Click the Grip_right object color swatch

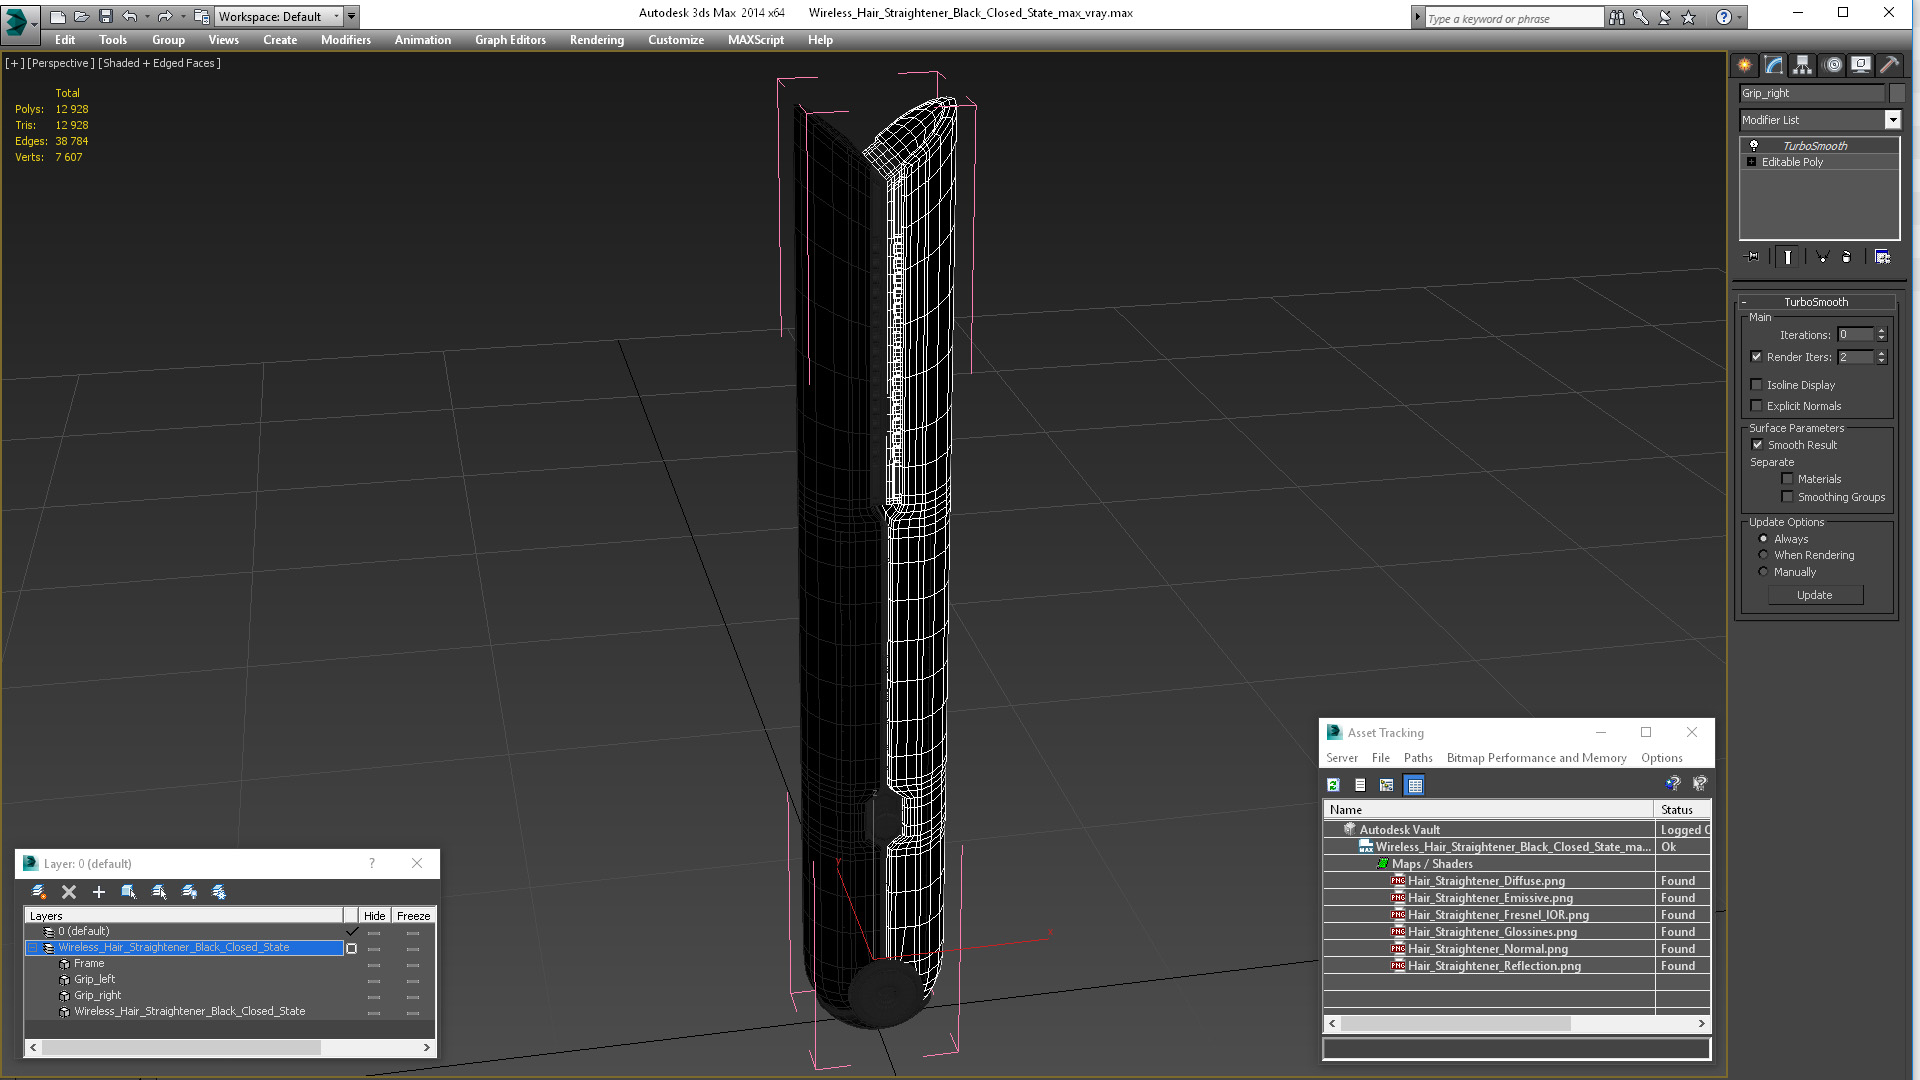click(1897, 93)
